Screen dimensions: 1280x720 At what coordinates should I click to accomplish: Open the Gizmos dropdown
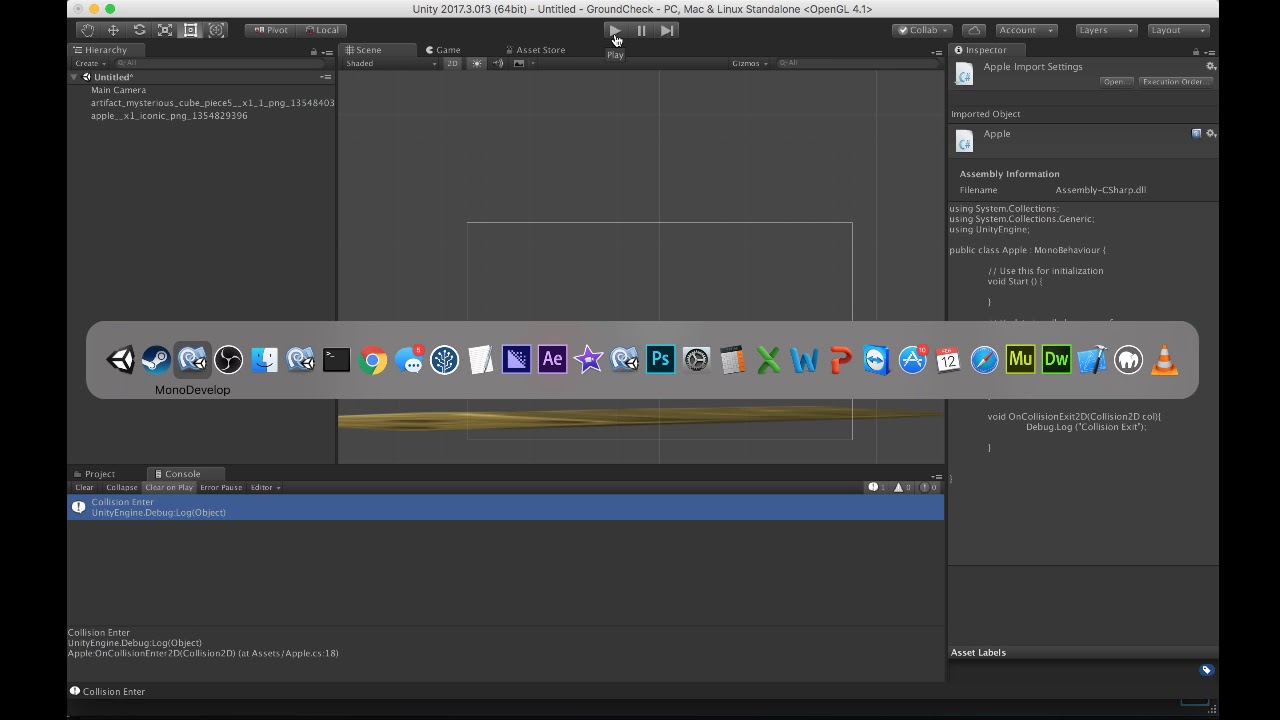(x=750, y=63)
